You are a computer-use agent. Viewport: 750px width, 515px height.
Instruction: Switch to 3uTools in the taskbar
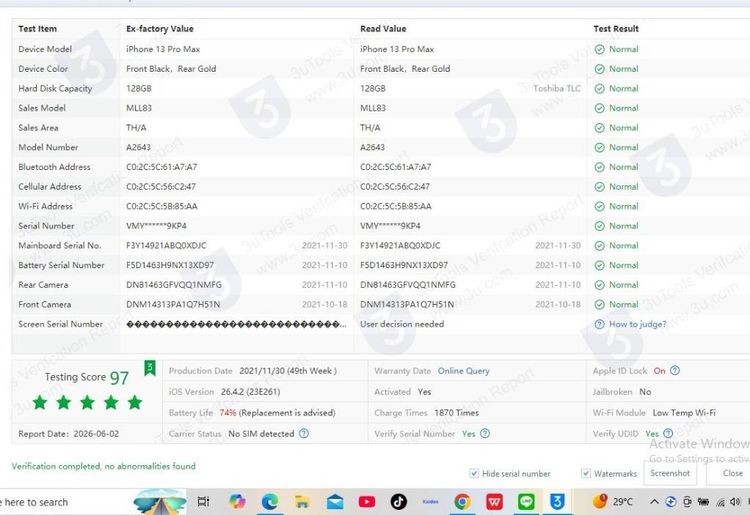557,502
